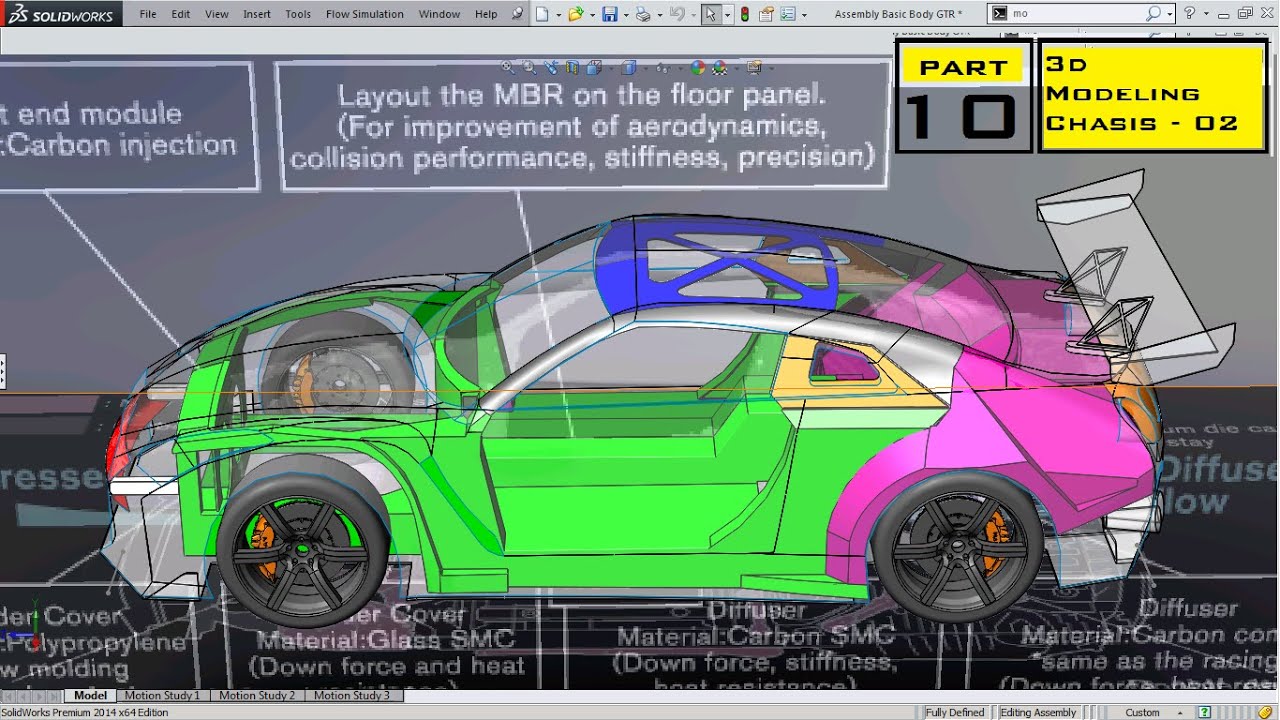Image resolution: width=1280 pixels, height=720 pixels.
Task: Open the Flow Simulation menu
Action: [x=365, y=14]
